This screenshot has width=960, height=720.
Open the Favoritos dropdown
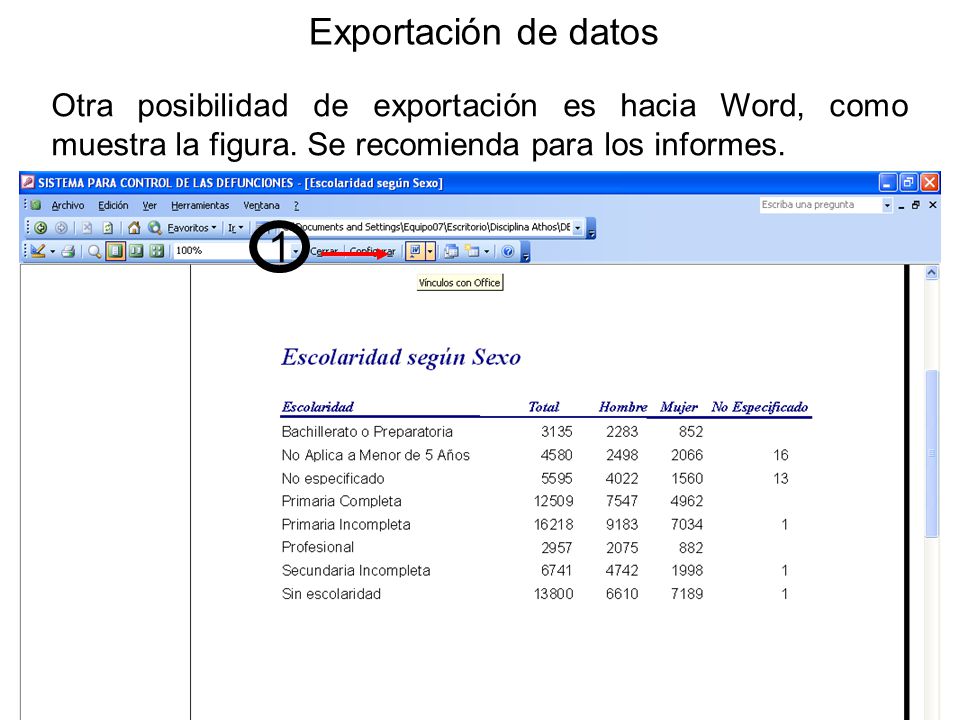(192, 228)
